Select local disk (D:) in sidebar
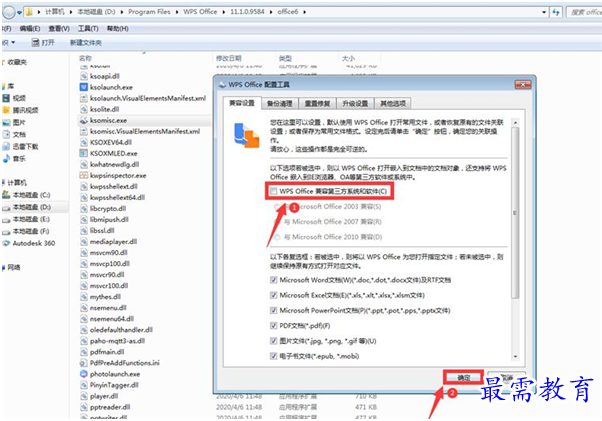Screen dimensions: 602x421 point(26,207)
